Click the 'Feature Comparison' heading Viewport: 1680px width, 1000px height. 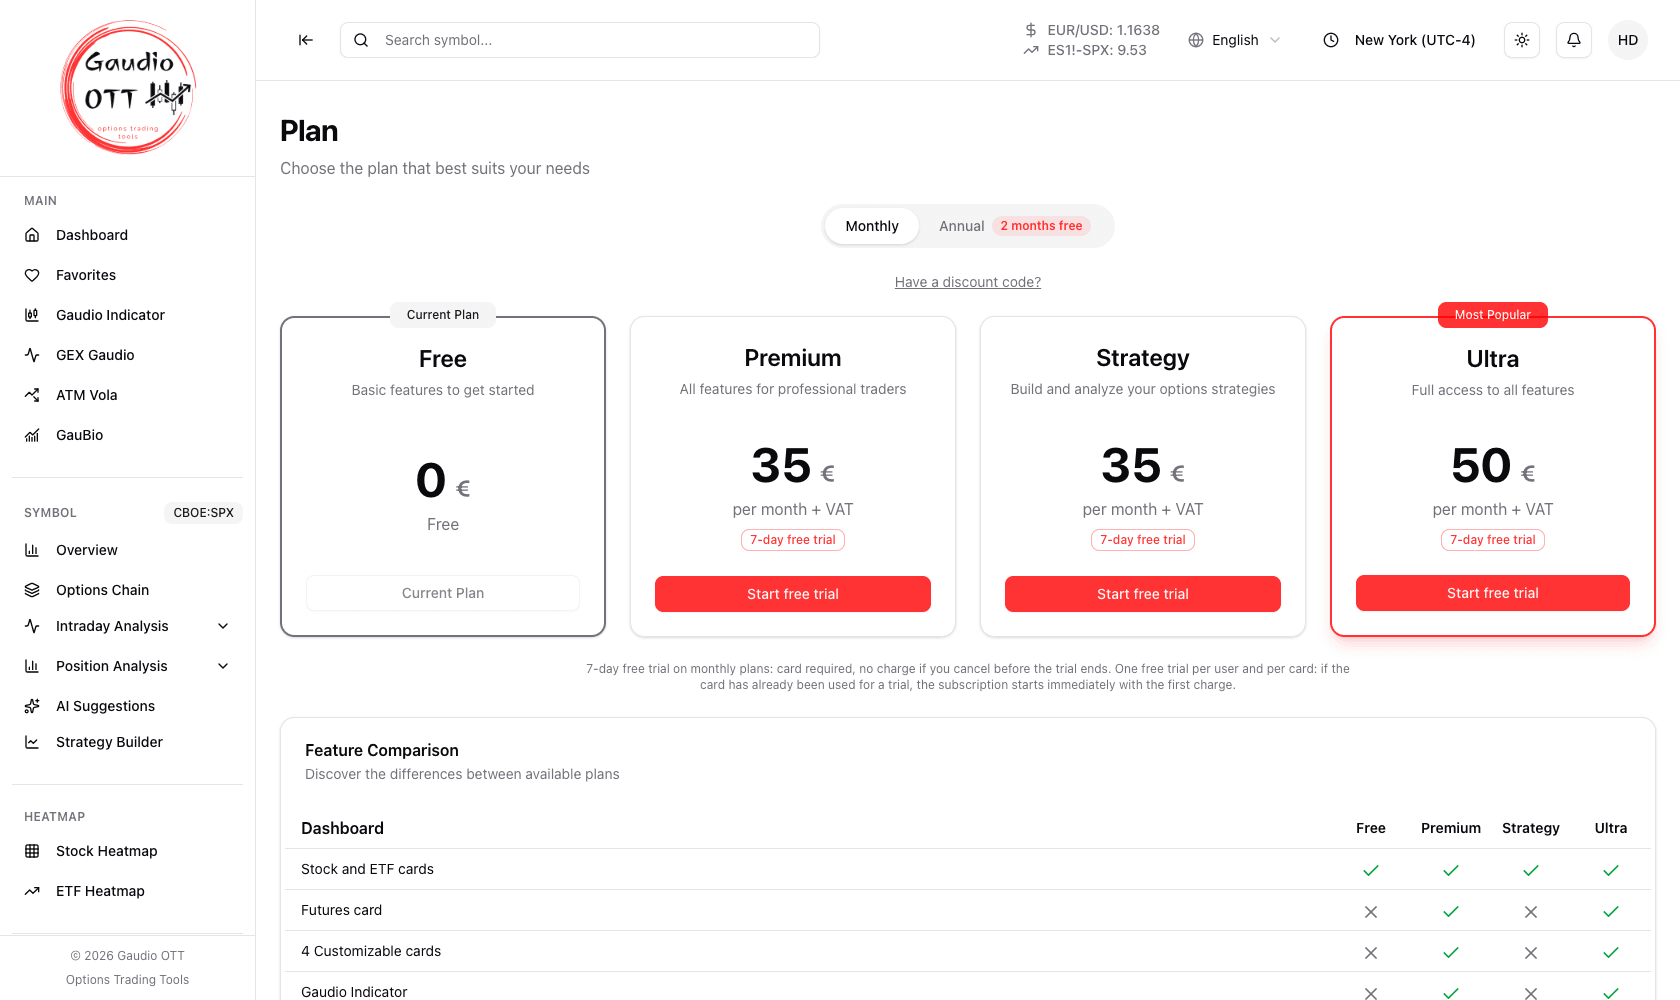[x=382, y=750]
